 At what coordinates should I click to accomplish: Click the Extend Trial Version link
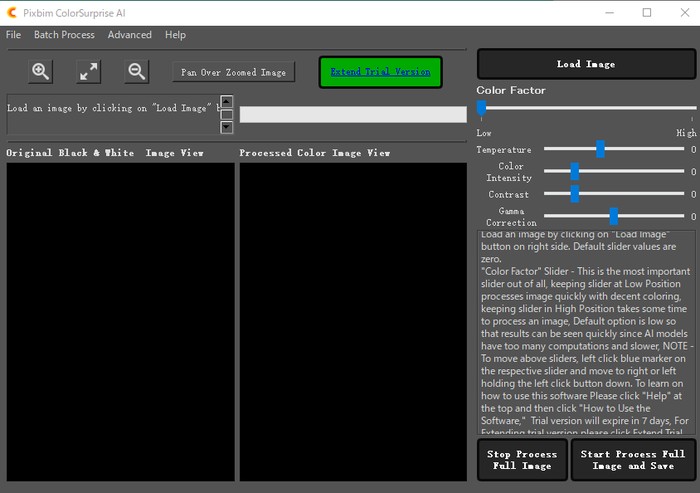coord(380,72)
